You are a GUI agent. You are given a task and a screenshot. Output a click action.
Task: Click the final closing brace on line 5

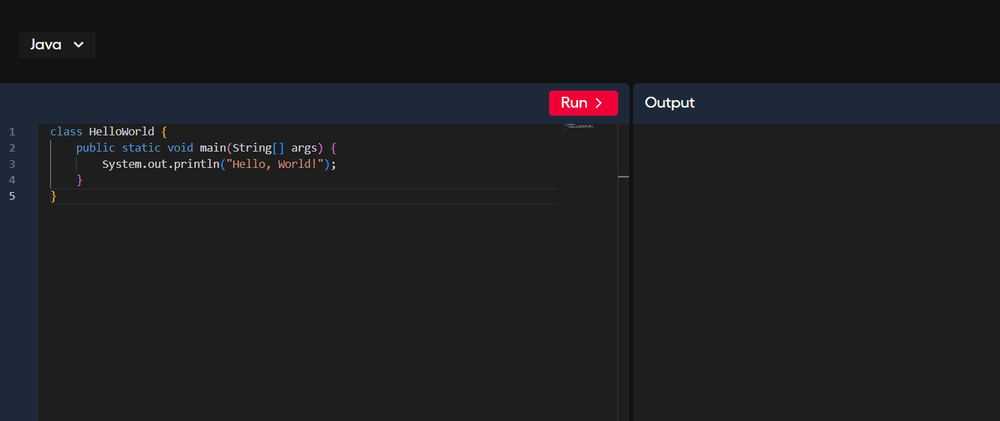[54, 196]
